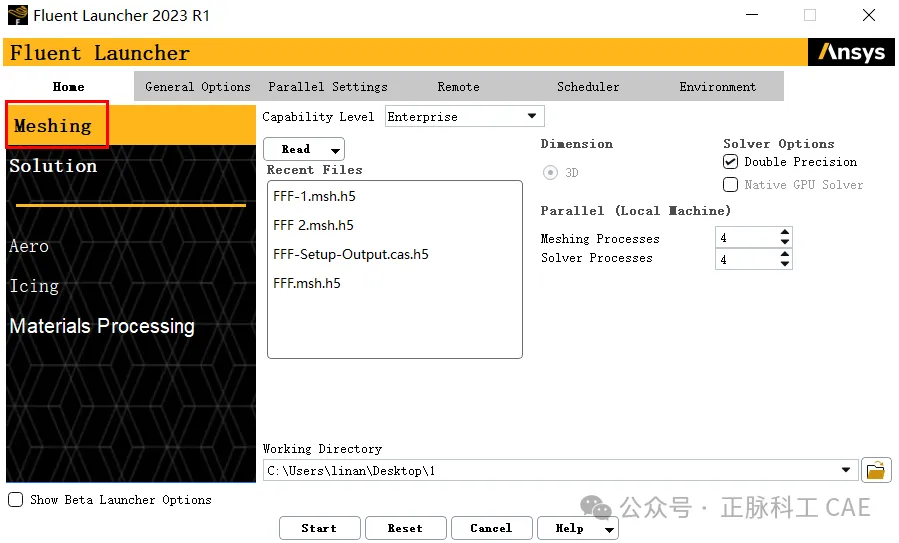Minimize the Fluent Launcher window
The image size is (899, 543).
pyautogui.click(x=752, y=15)
